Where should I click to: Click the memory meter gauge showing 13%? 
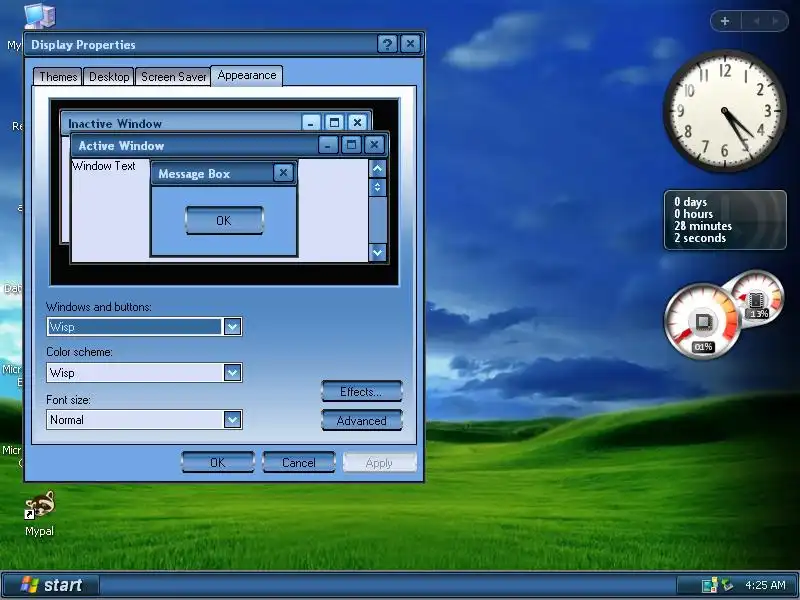point(757,298)
